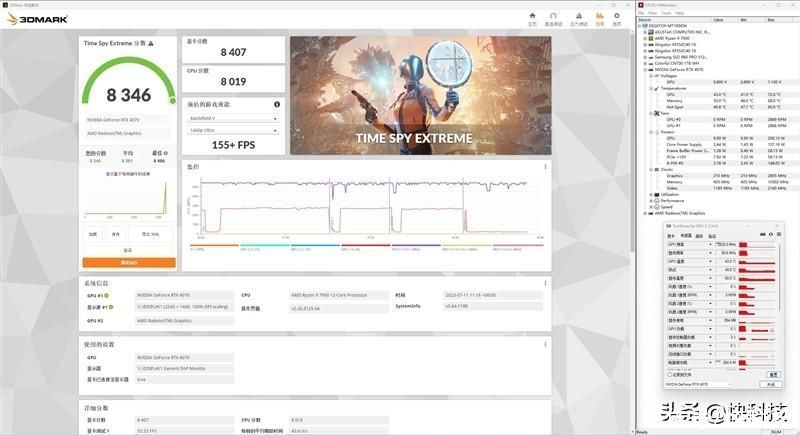Screen dimensions: 800x435
Task: Click the 155+ FPS estimate text
Action: click(x=233, y=145)
